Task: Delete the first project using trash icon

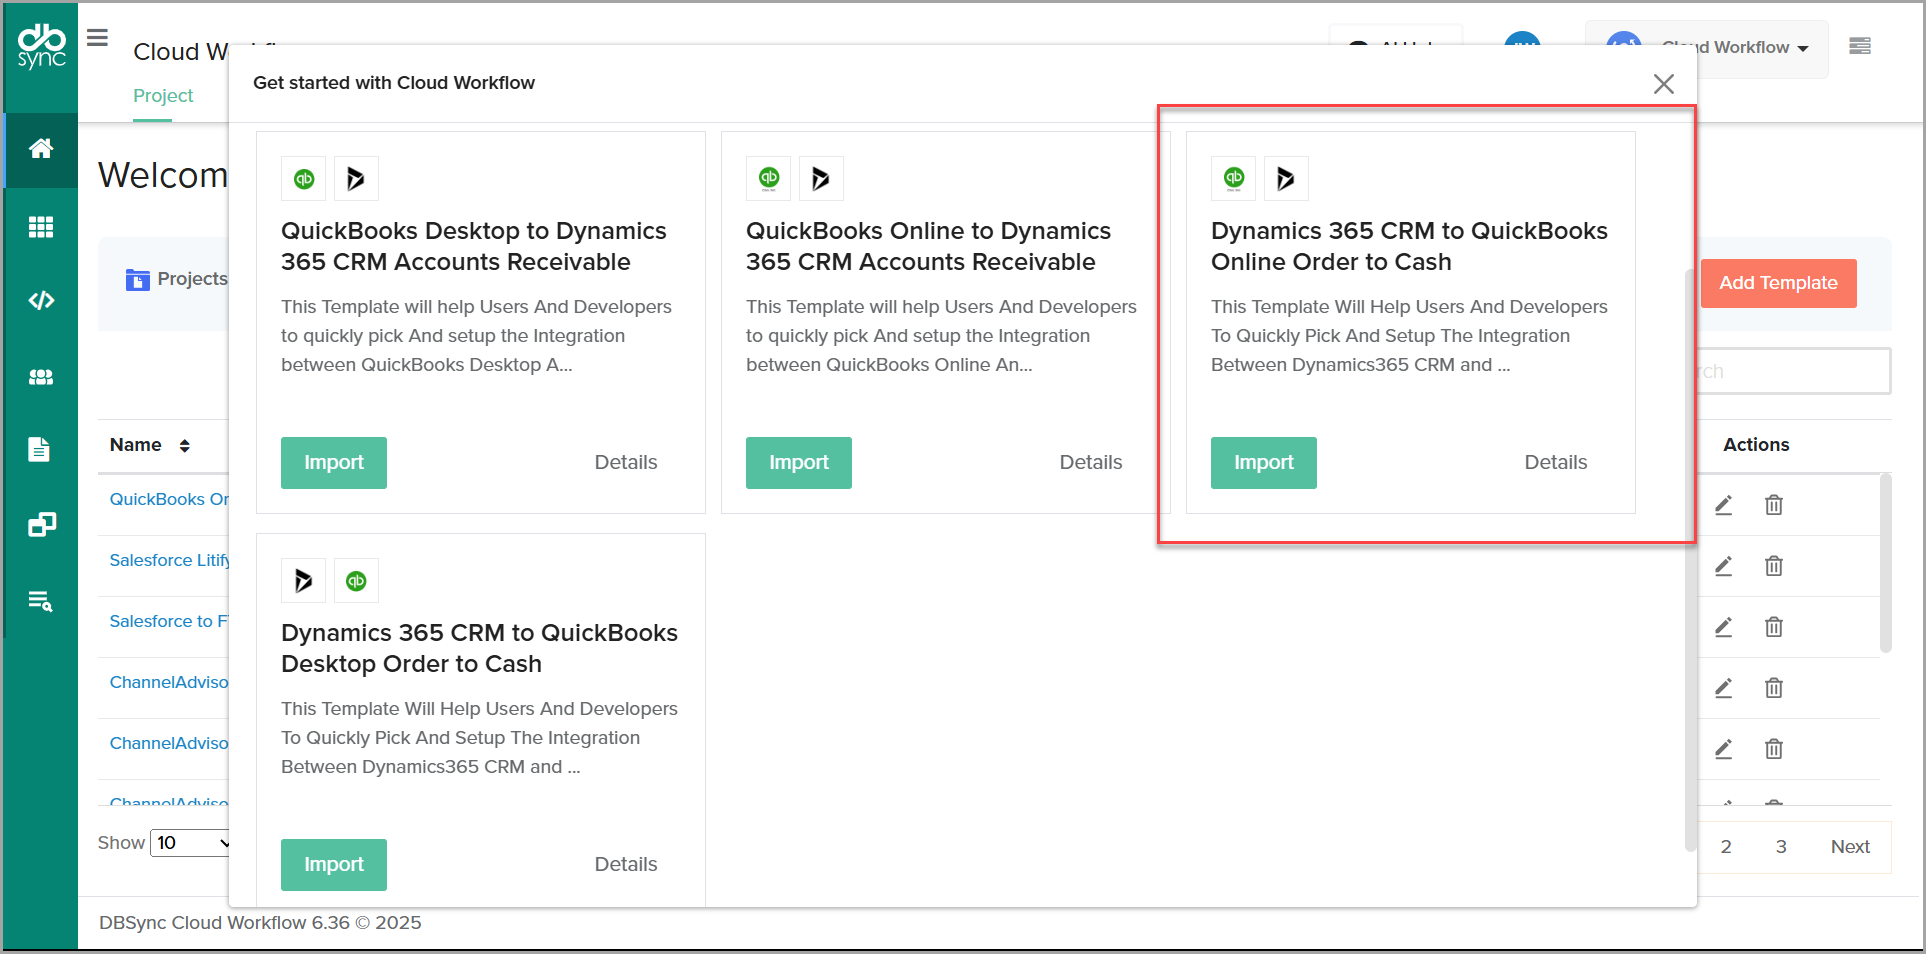Action: (1773, 505)
